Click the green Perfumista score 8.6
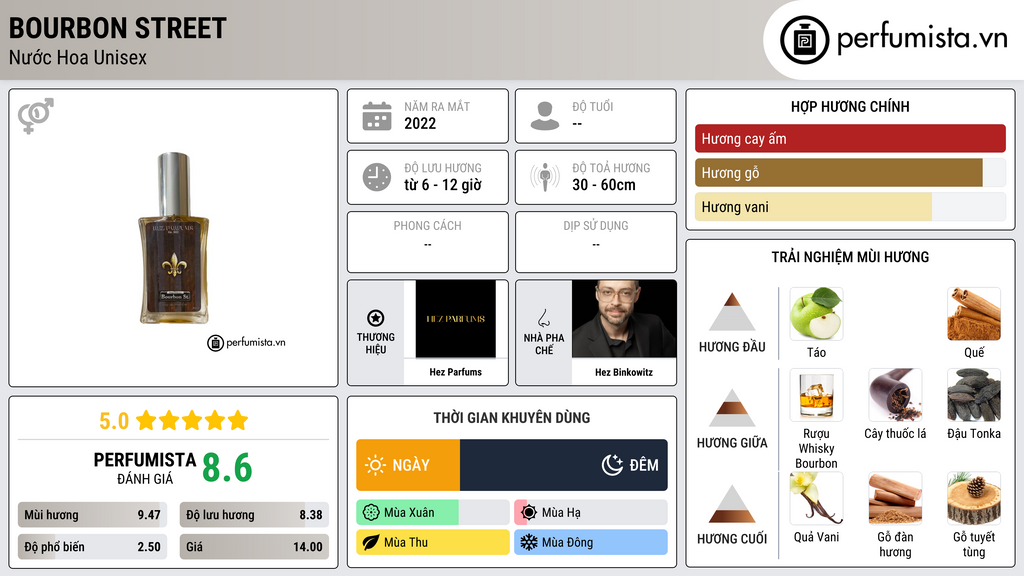Screen dimensions: 1024x576 (x=227, y=468)
